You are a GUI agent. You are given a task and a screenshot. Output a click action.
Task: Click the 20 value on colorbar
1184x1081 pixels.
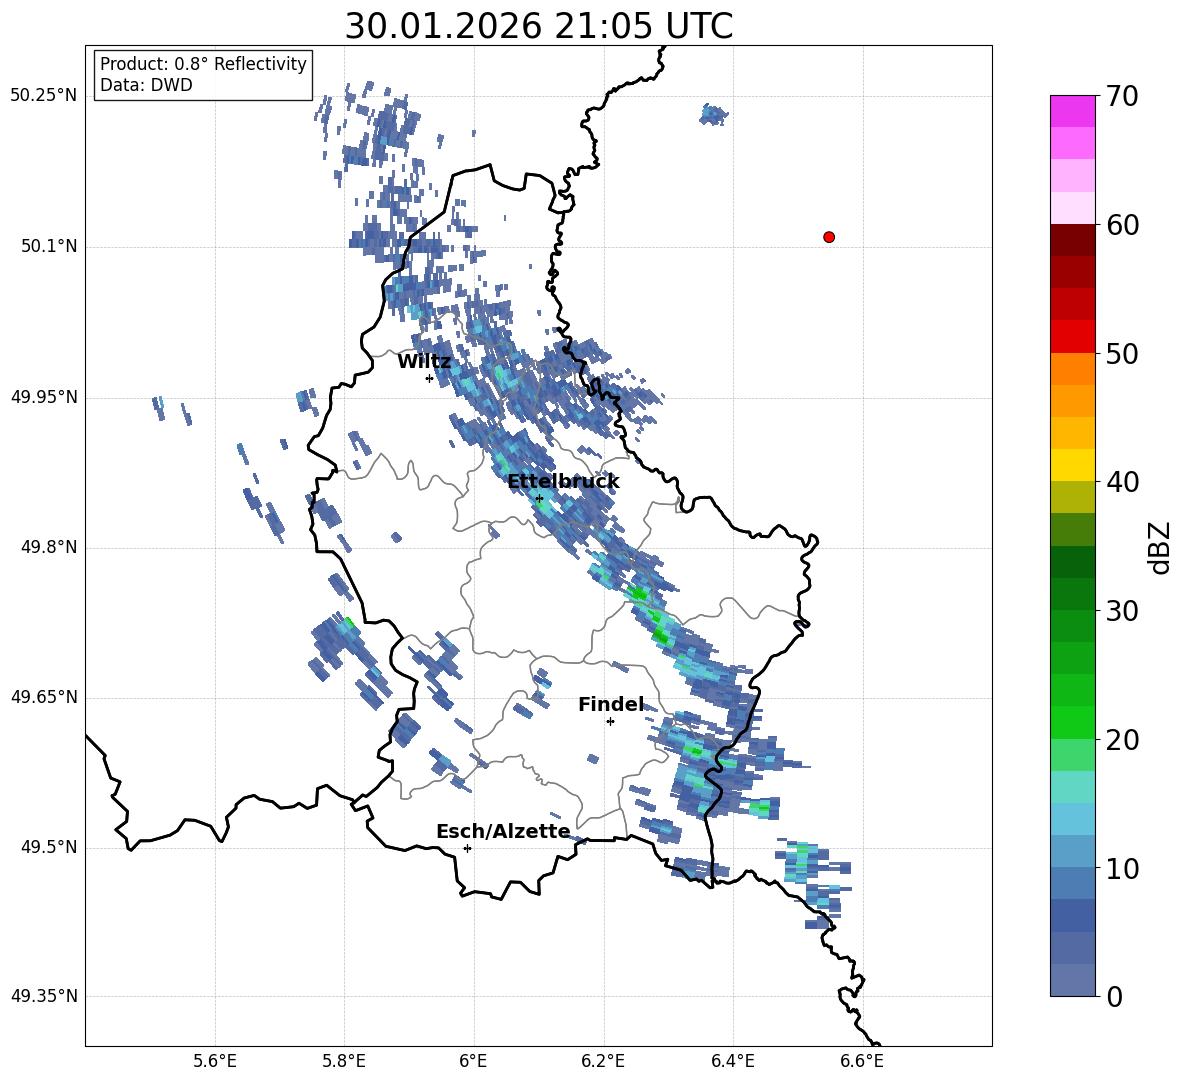[1122, 740]
